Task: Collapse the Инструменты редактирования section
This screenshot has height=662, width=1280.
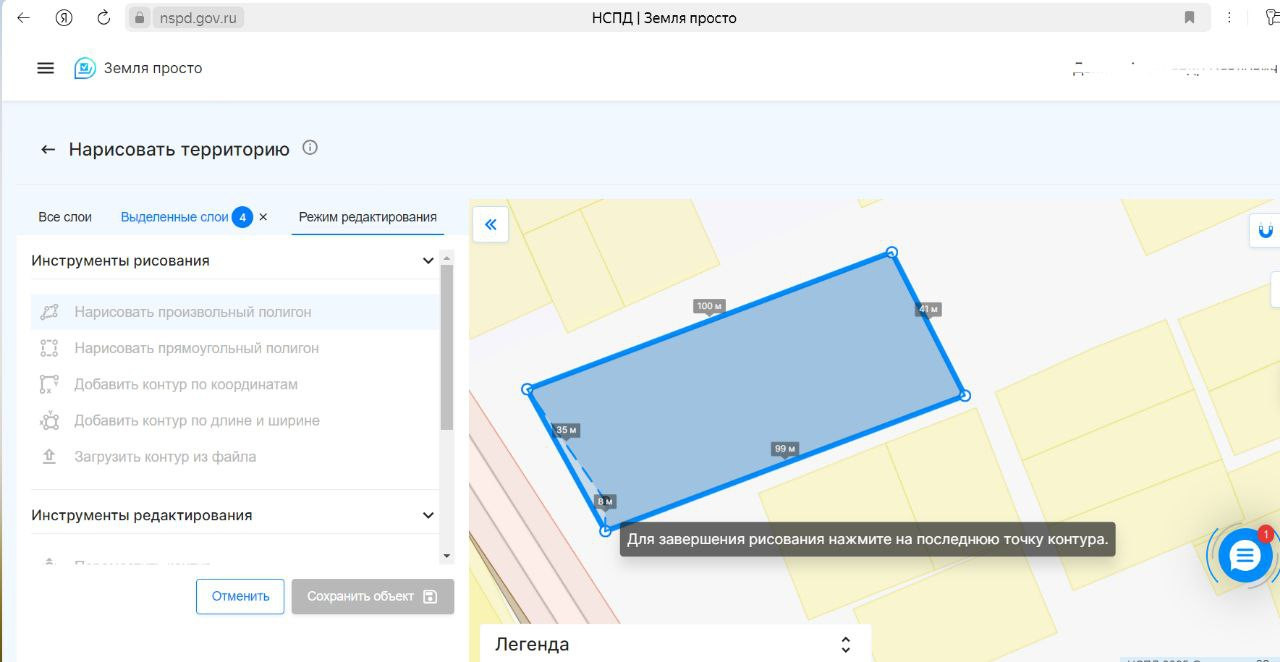Action: pyautogui.click(x=428, y=515)
